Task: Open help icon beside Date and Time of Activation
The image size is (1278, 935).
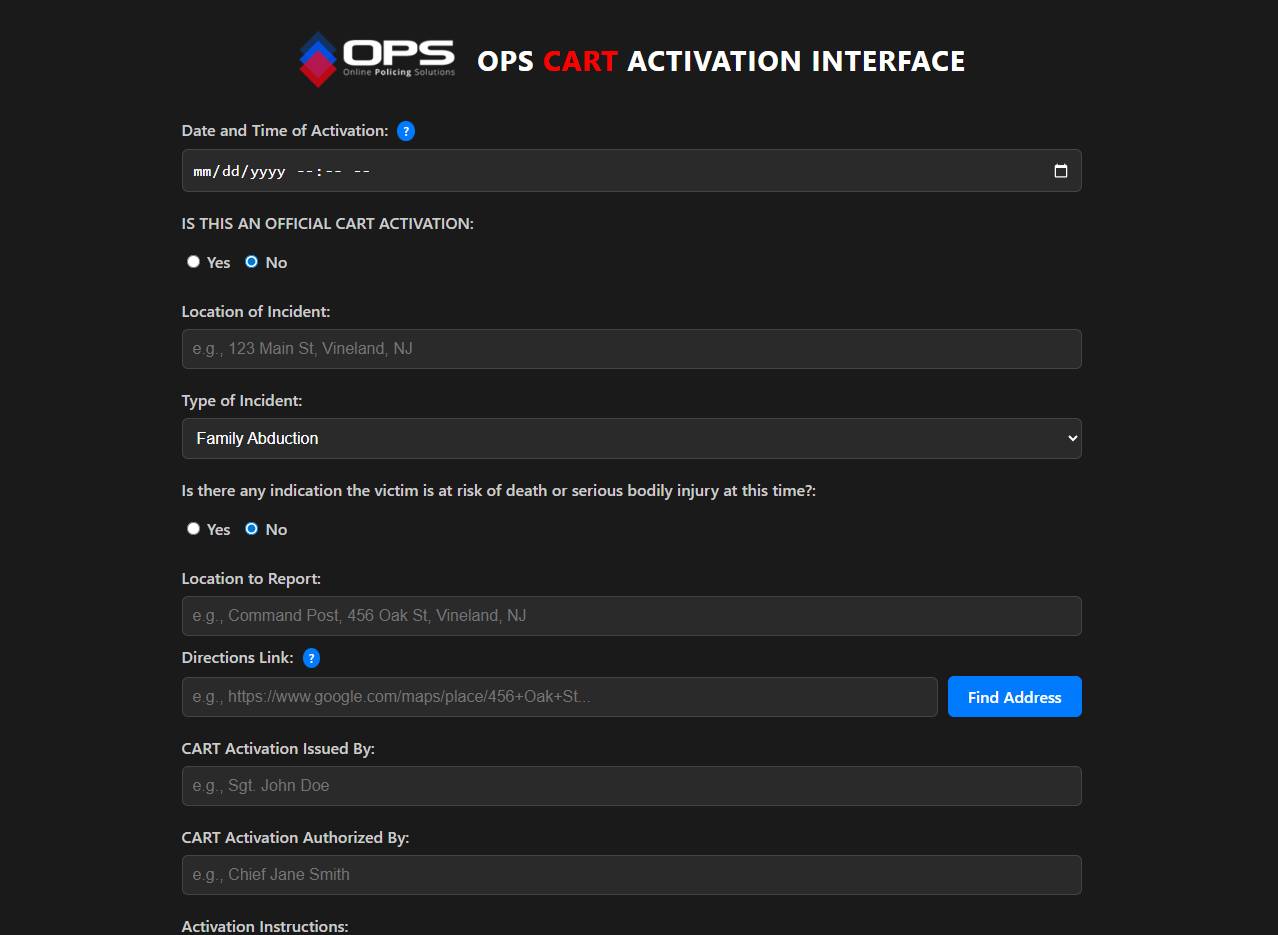Action: point(405,131)
